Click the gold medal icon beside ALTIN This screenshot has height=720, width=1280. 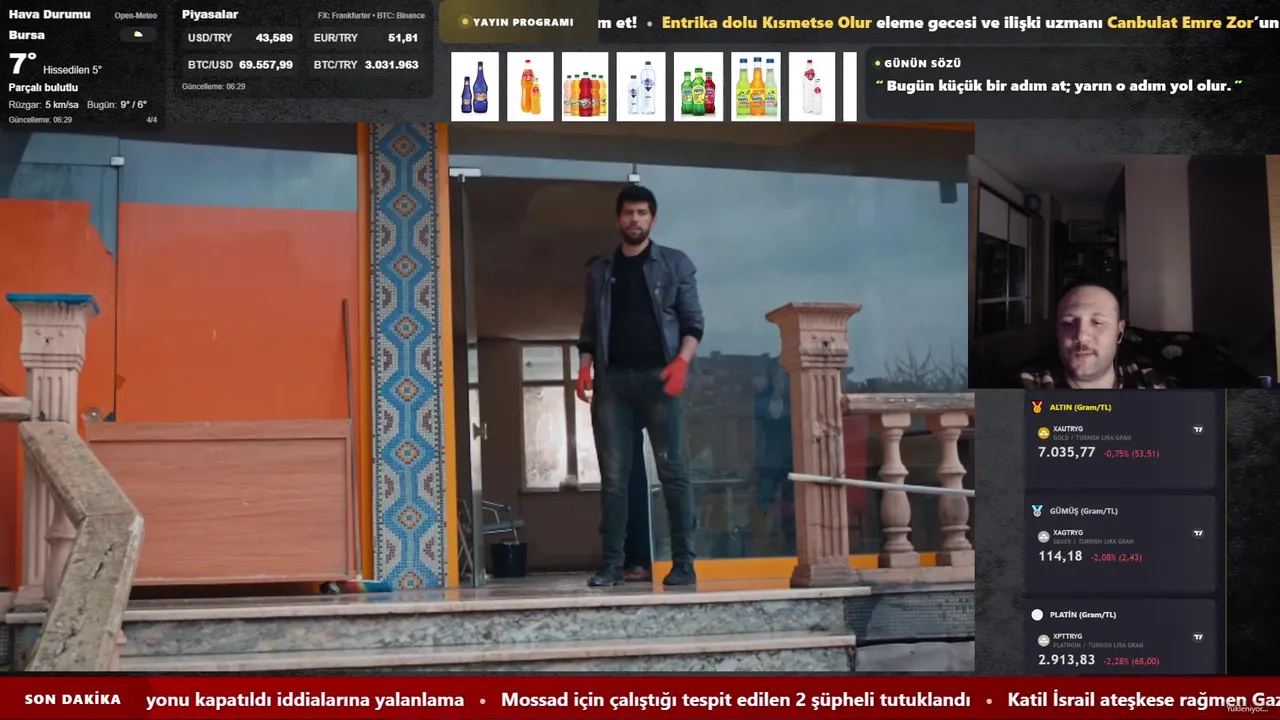coord(1037,407)
